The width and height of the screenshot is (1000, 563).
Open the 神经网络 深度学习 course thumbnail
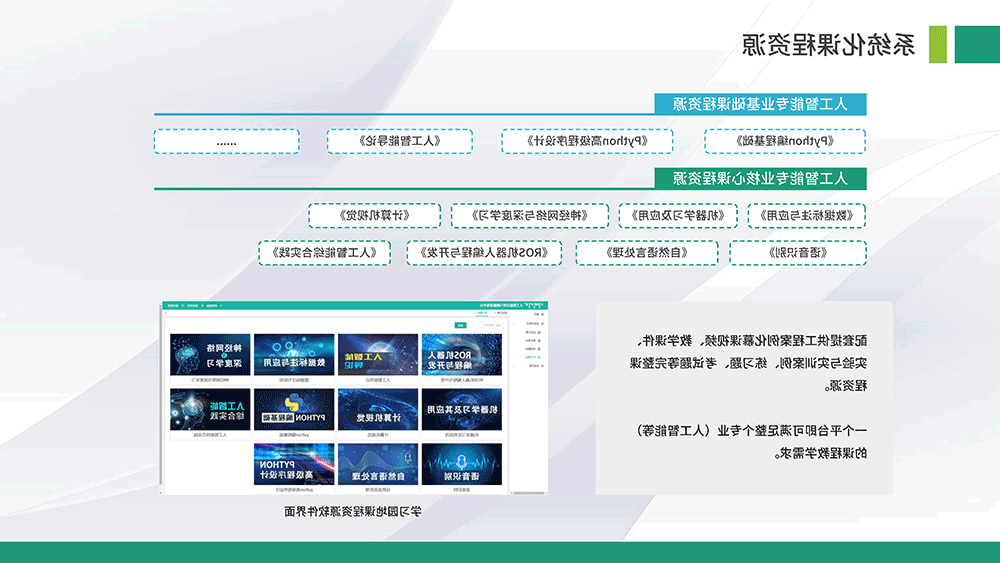(x=210, y=355)
